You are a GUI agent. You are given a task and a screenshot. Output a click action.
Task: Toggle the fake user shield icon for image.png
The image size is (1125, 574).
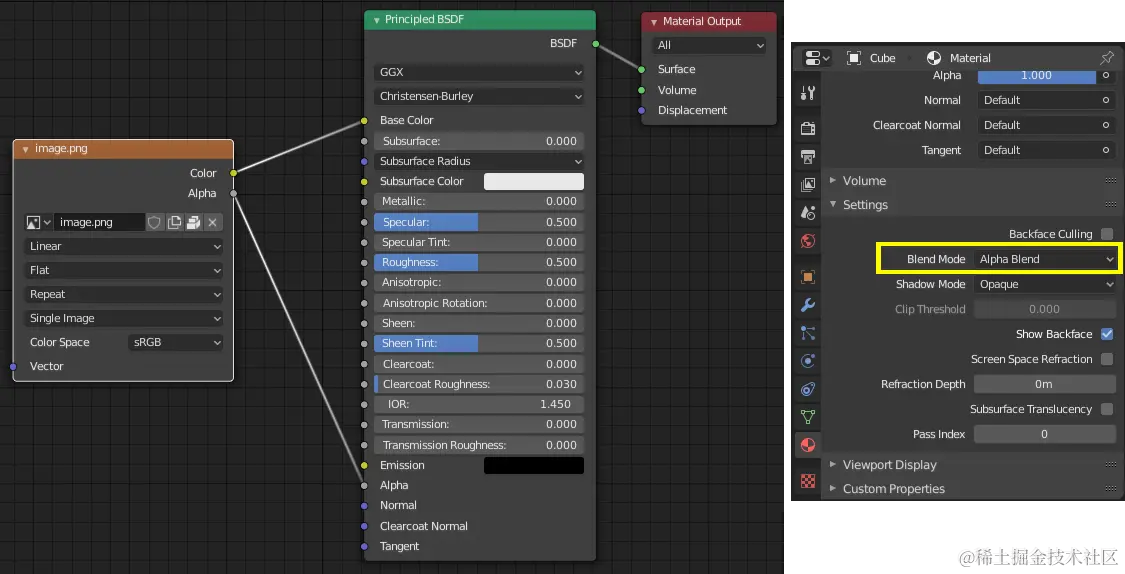pyautogui.click(x=154, y=222)
